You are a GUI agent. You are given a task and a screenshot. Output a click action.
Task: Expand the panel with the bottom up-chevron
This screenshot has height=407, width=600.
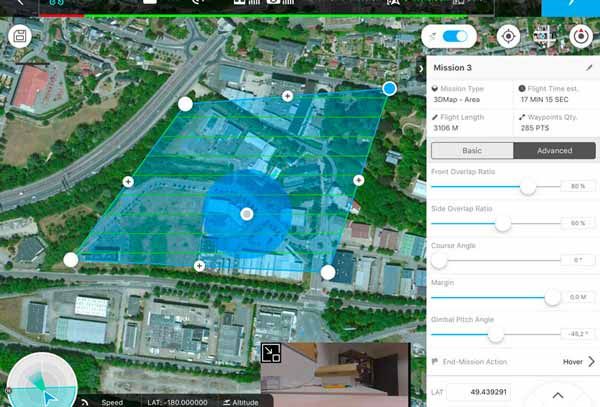point(557,395)
